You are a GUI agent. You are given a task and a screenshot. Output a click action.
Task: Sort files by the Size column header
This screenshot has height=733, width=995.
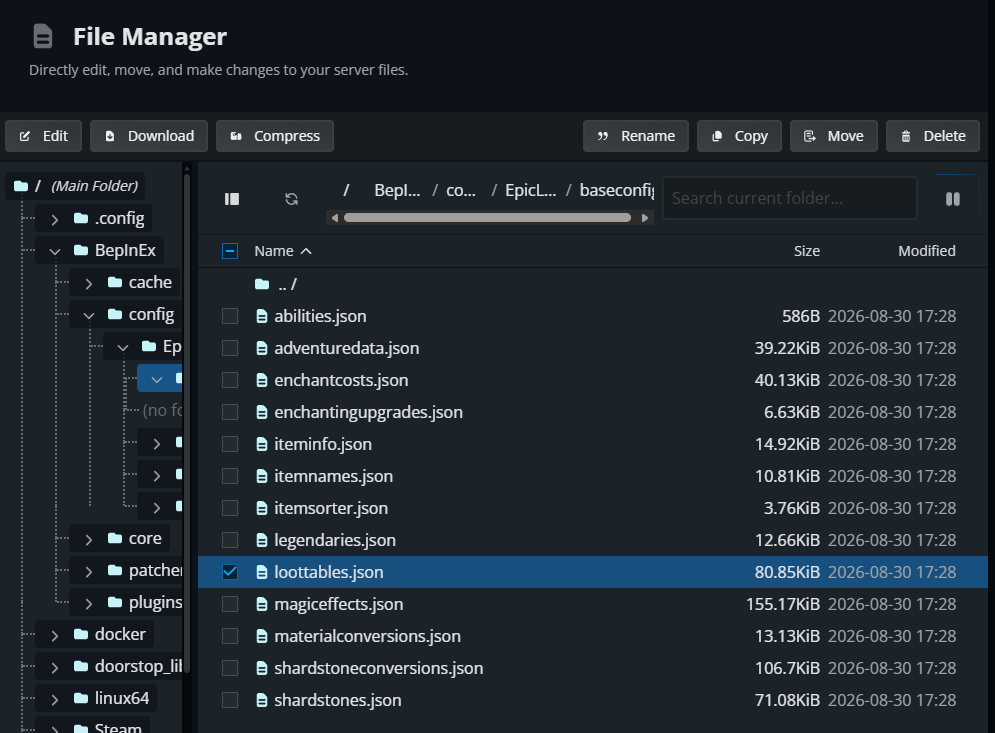tap(807, 251)
